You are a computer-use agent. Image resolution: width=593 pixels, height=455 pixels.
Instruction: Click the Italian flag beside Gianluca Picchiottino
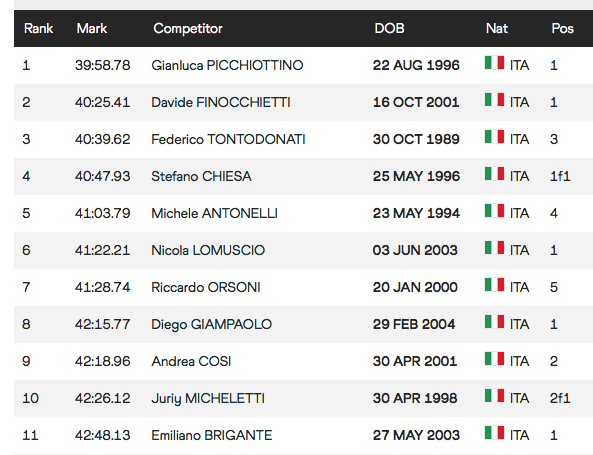(x=494, y=63)
